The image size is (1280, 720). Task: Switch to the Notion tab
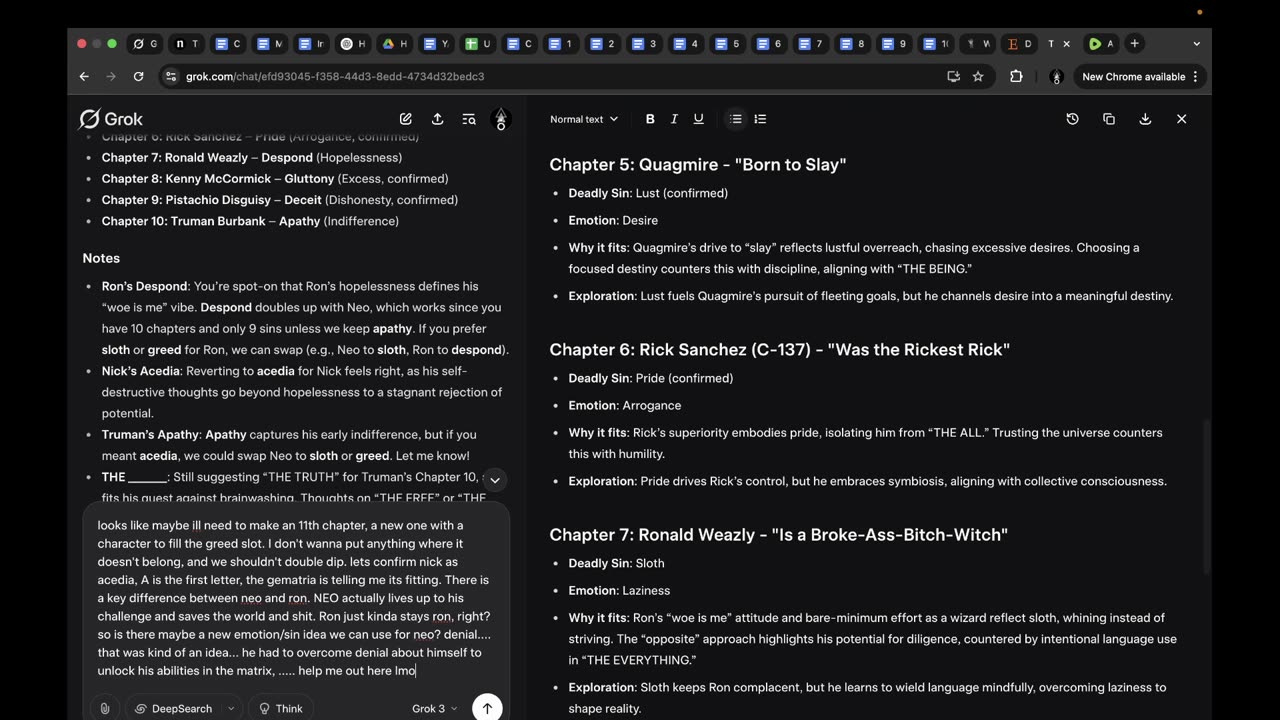click(188, 44)
